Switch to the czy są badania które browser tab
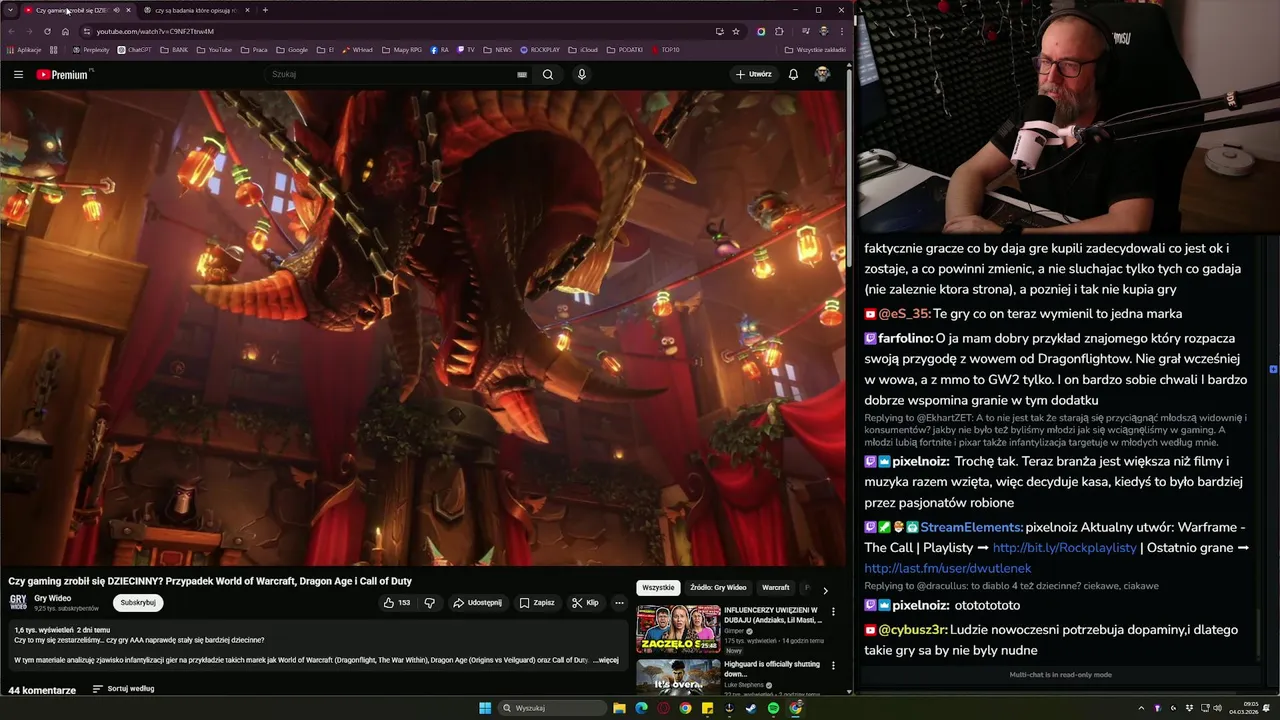Screen dimensions: 1280x720 tap(195, 10)
